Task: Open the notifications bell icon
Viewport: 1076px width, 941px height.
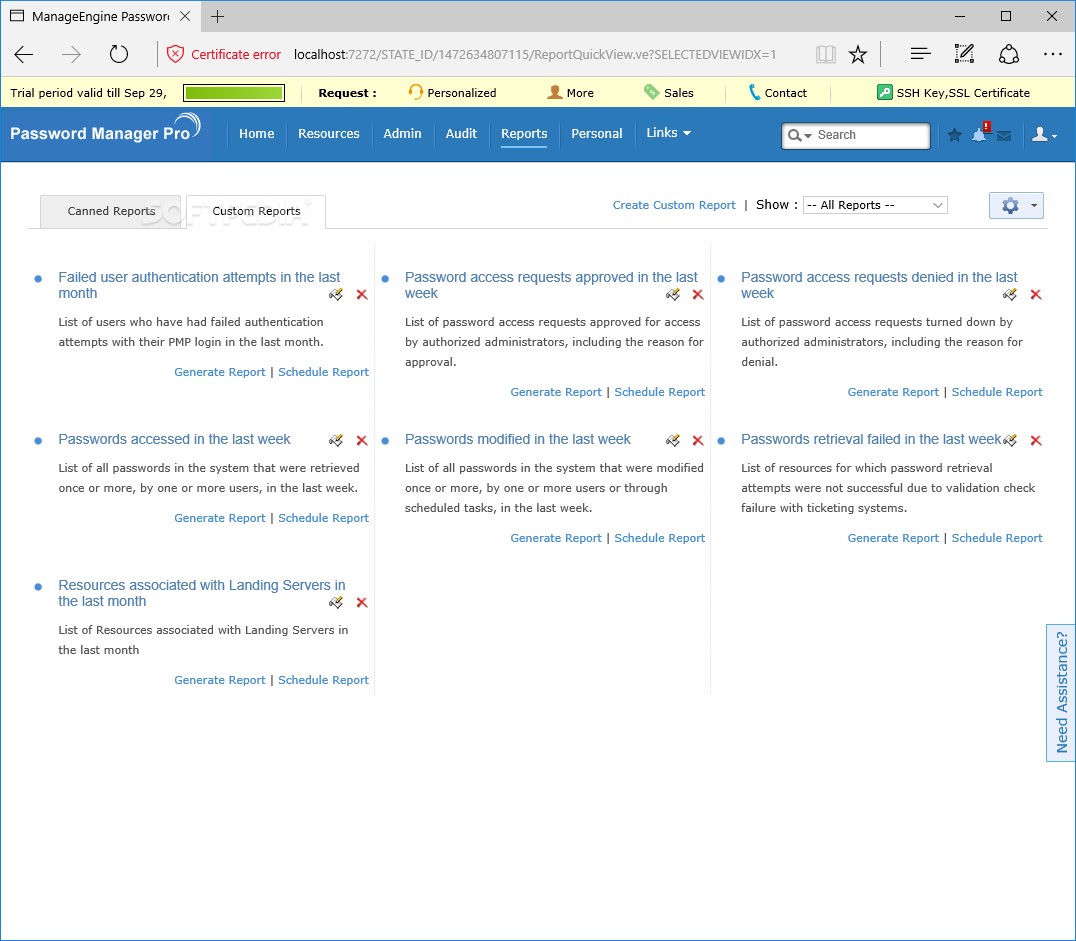Action: click(x=980, y=134)
